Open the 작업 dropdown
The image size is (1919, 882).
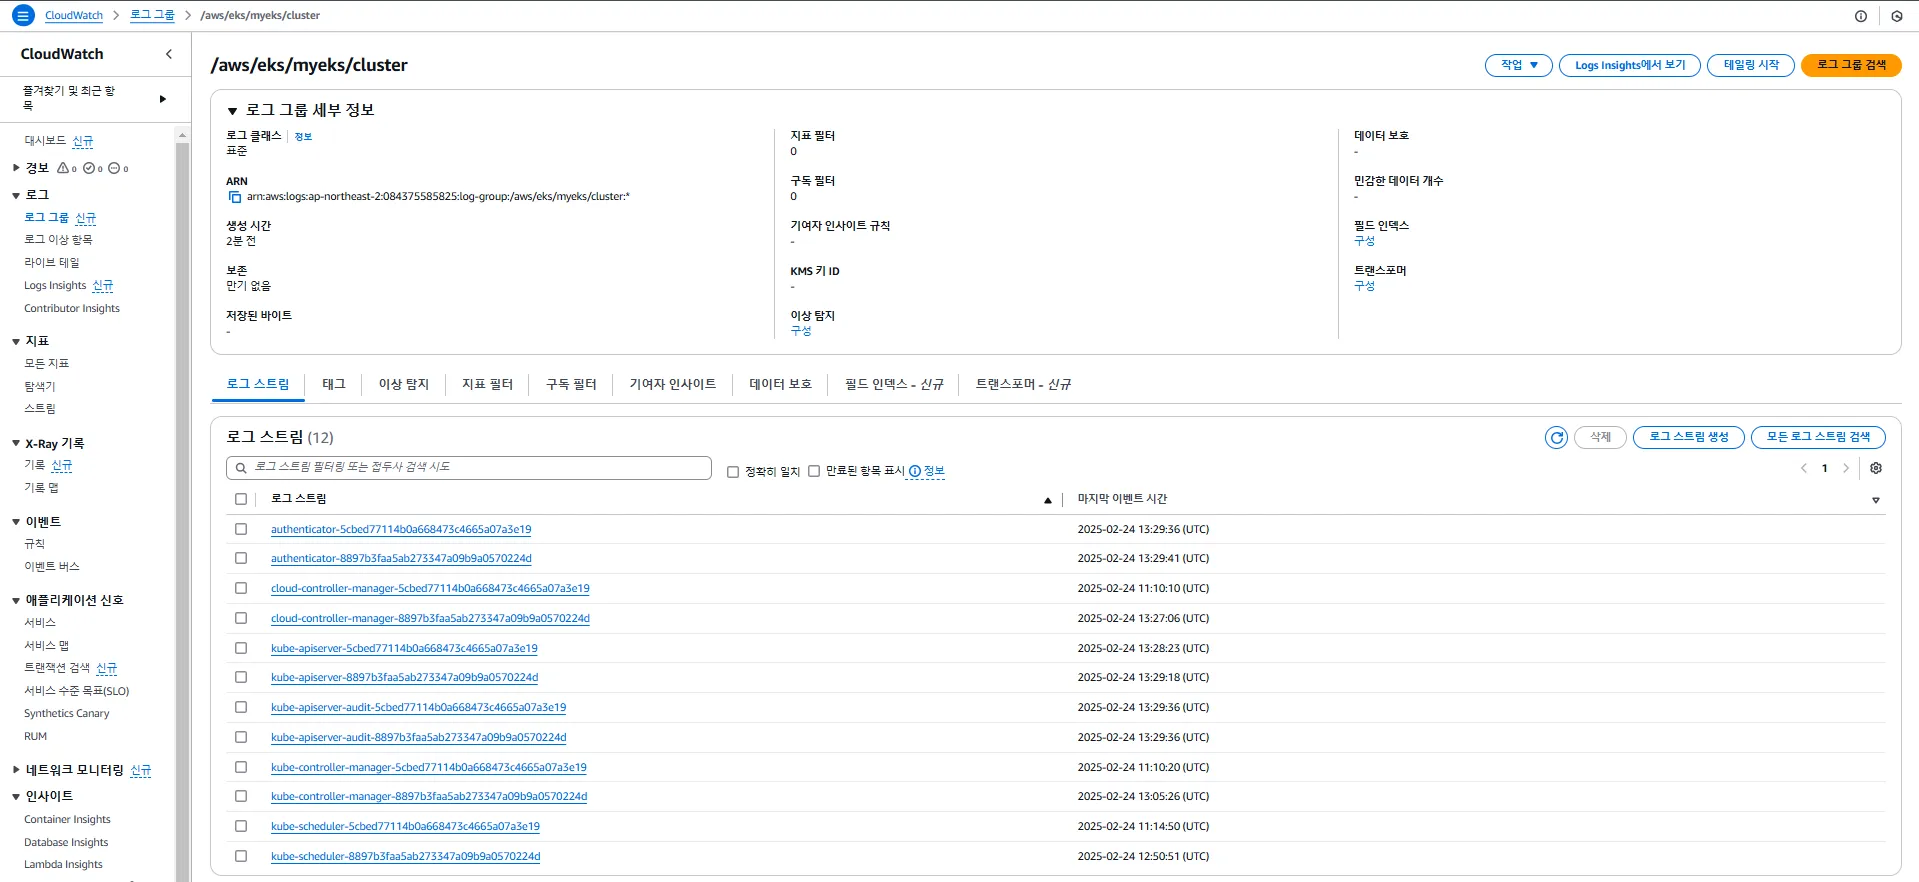coord(1518,65)
